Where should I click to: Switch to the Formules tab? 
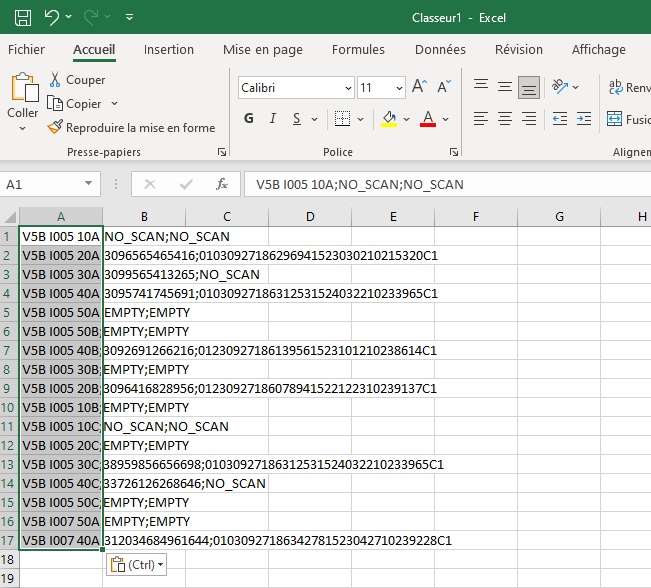[358, 50]
